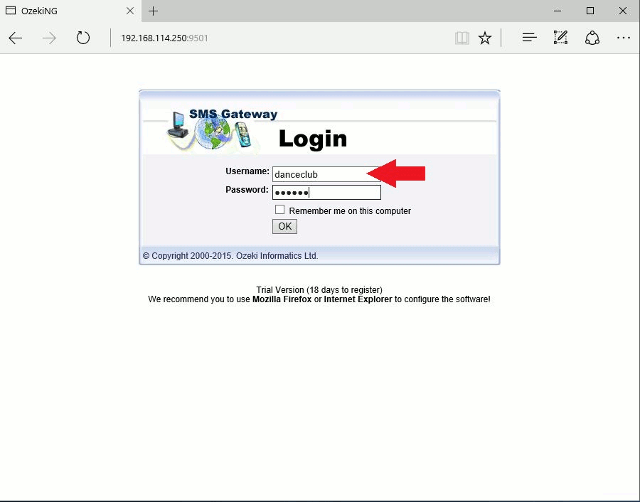Click the Username field with danceclub

(x=326, y=174)
